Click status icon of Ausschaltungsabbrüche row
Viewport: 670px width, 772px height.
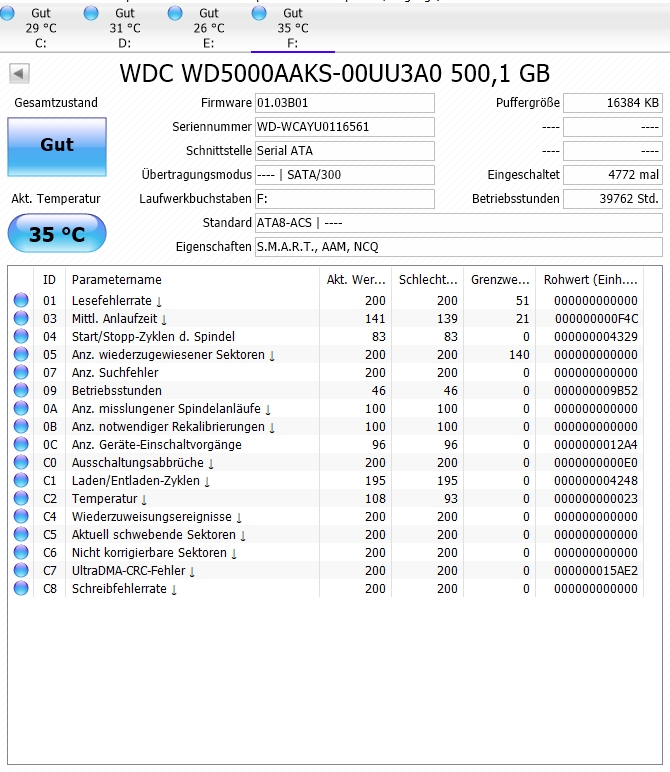click(21, 463)
